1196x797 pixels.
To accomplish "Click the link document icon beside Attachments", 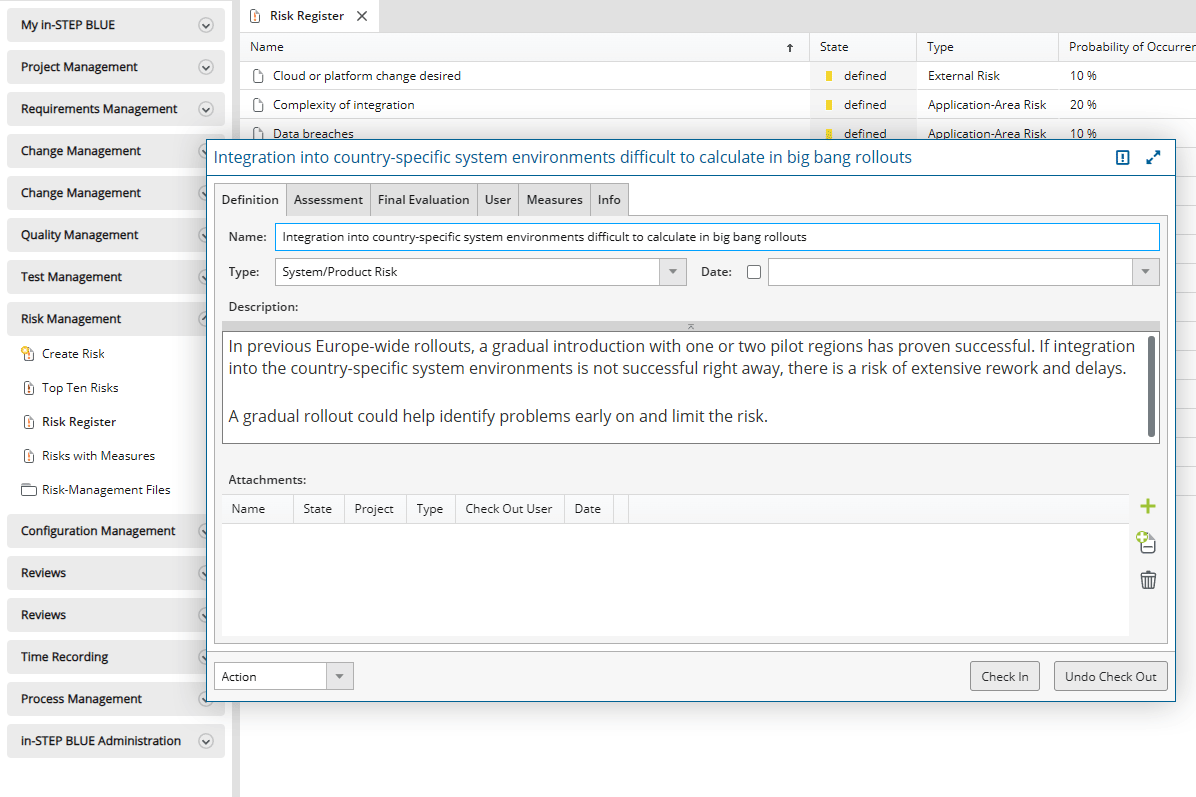I will coord(1147,543).
